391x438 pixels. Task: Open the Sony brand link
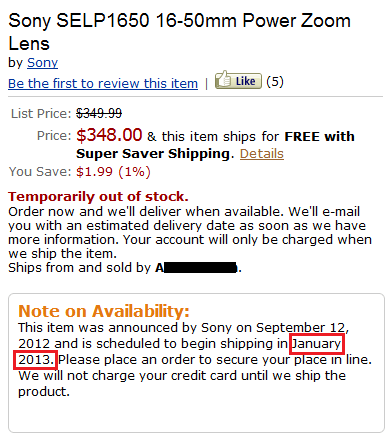pyautogui.click(x=42, y=63)
